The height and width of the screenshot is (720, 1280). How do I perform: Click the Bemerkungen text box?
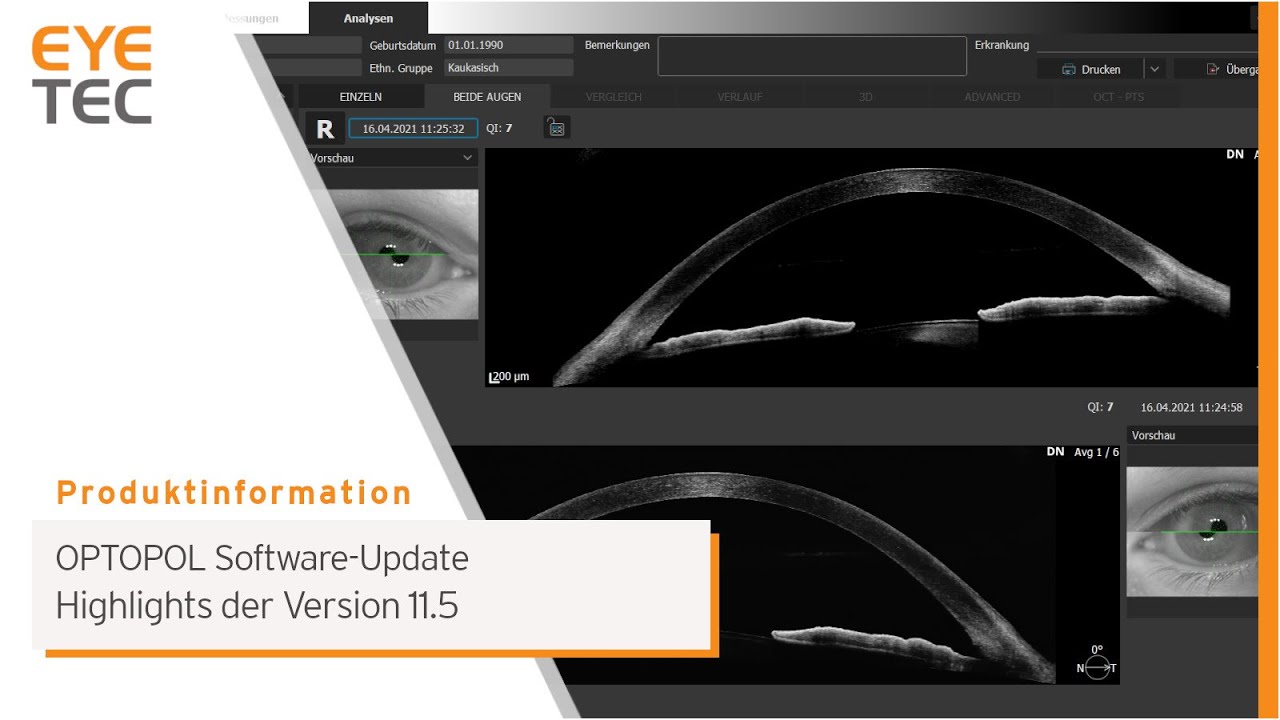812,56
